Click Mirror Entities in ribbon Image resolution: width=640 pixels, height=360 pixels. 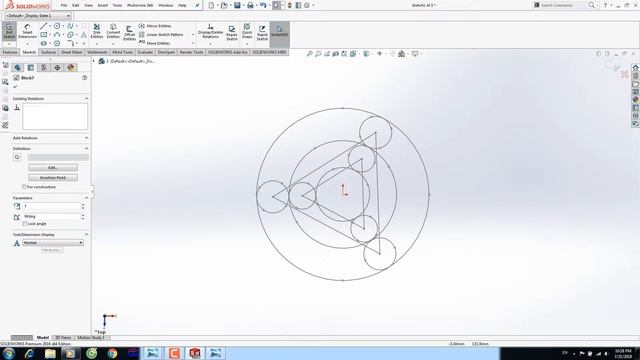(x=155, y=26)
